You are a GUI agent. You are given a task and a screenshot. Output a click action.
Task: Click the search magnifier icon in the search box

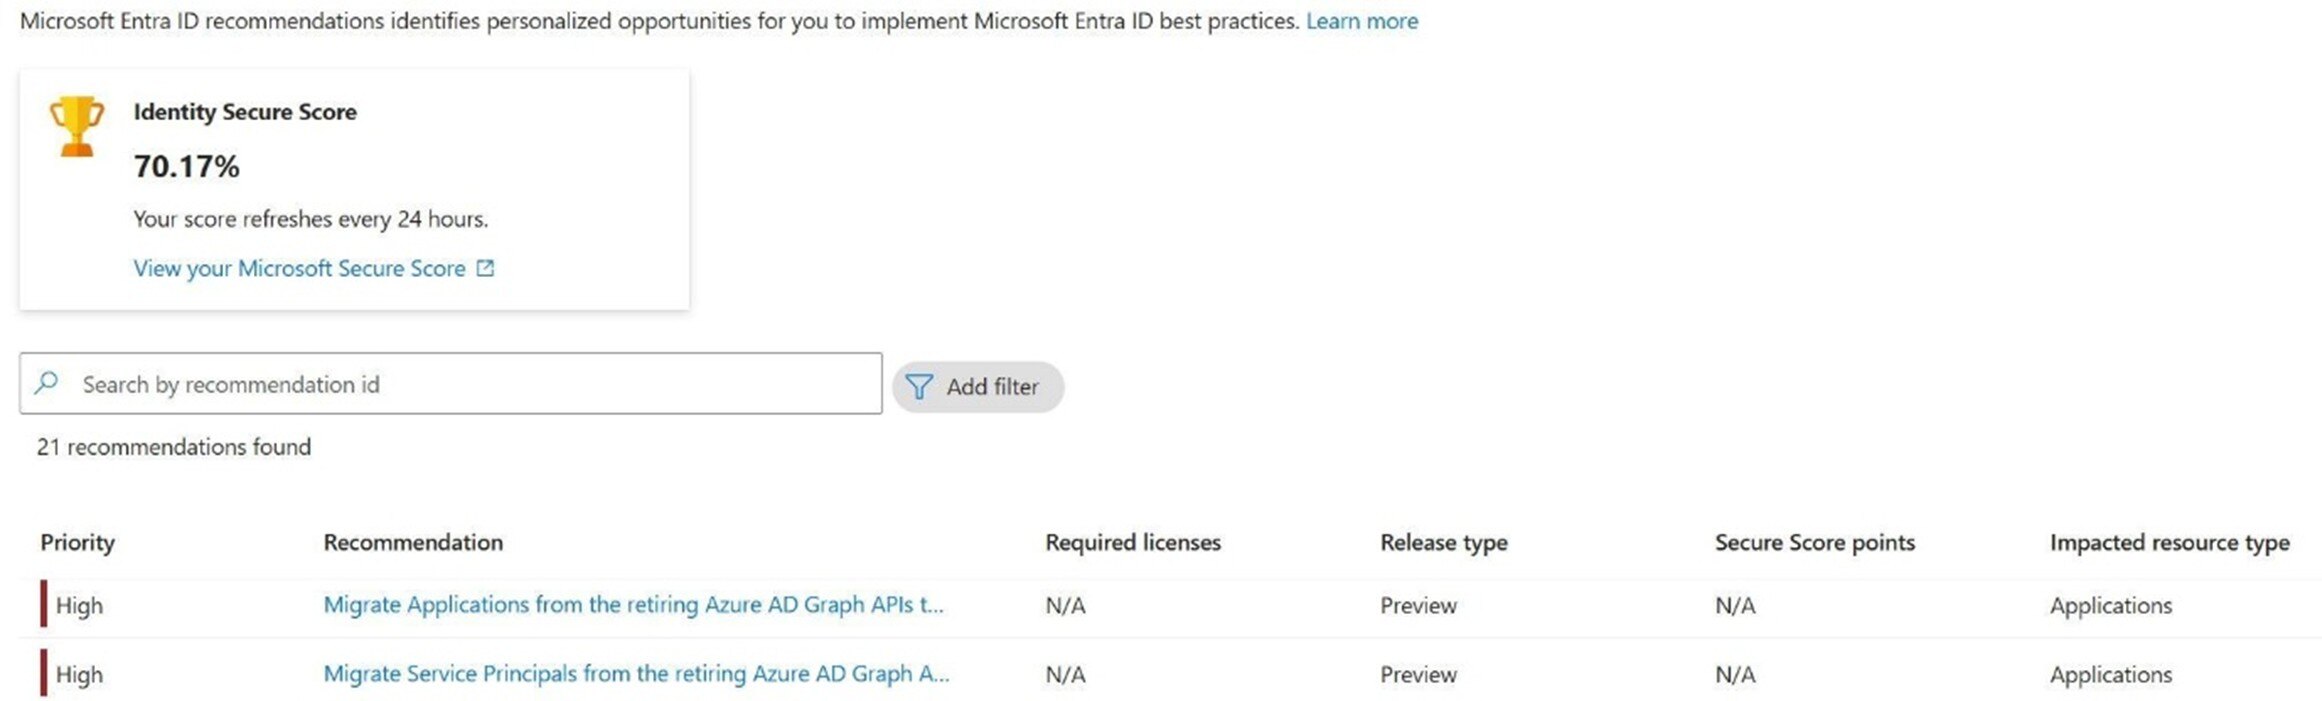click(x=46, y=382)
